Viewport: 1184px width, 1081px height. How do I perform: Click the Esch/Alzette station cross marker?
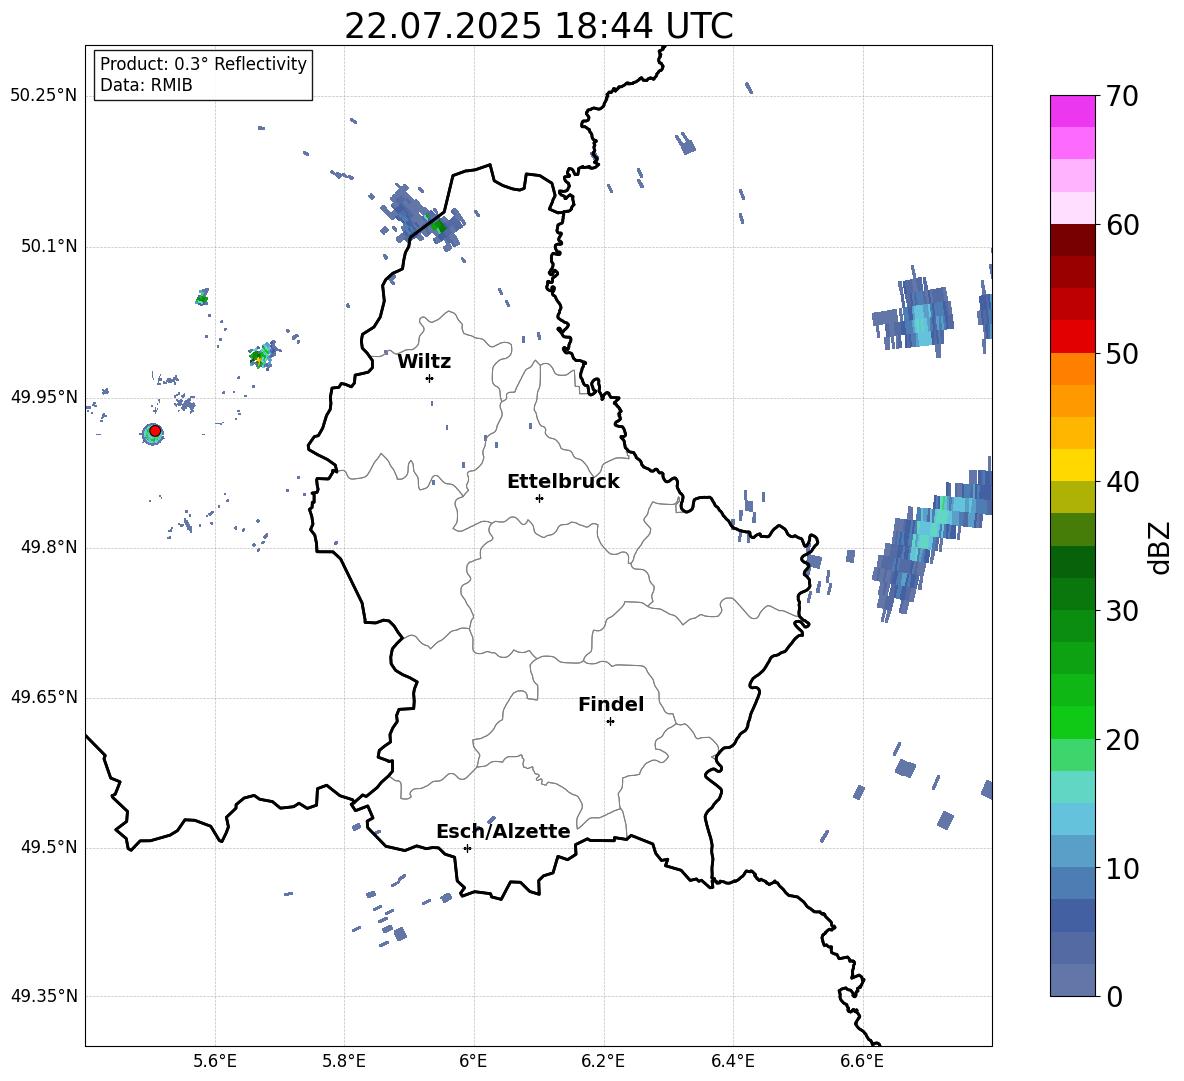(467, 848)
